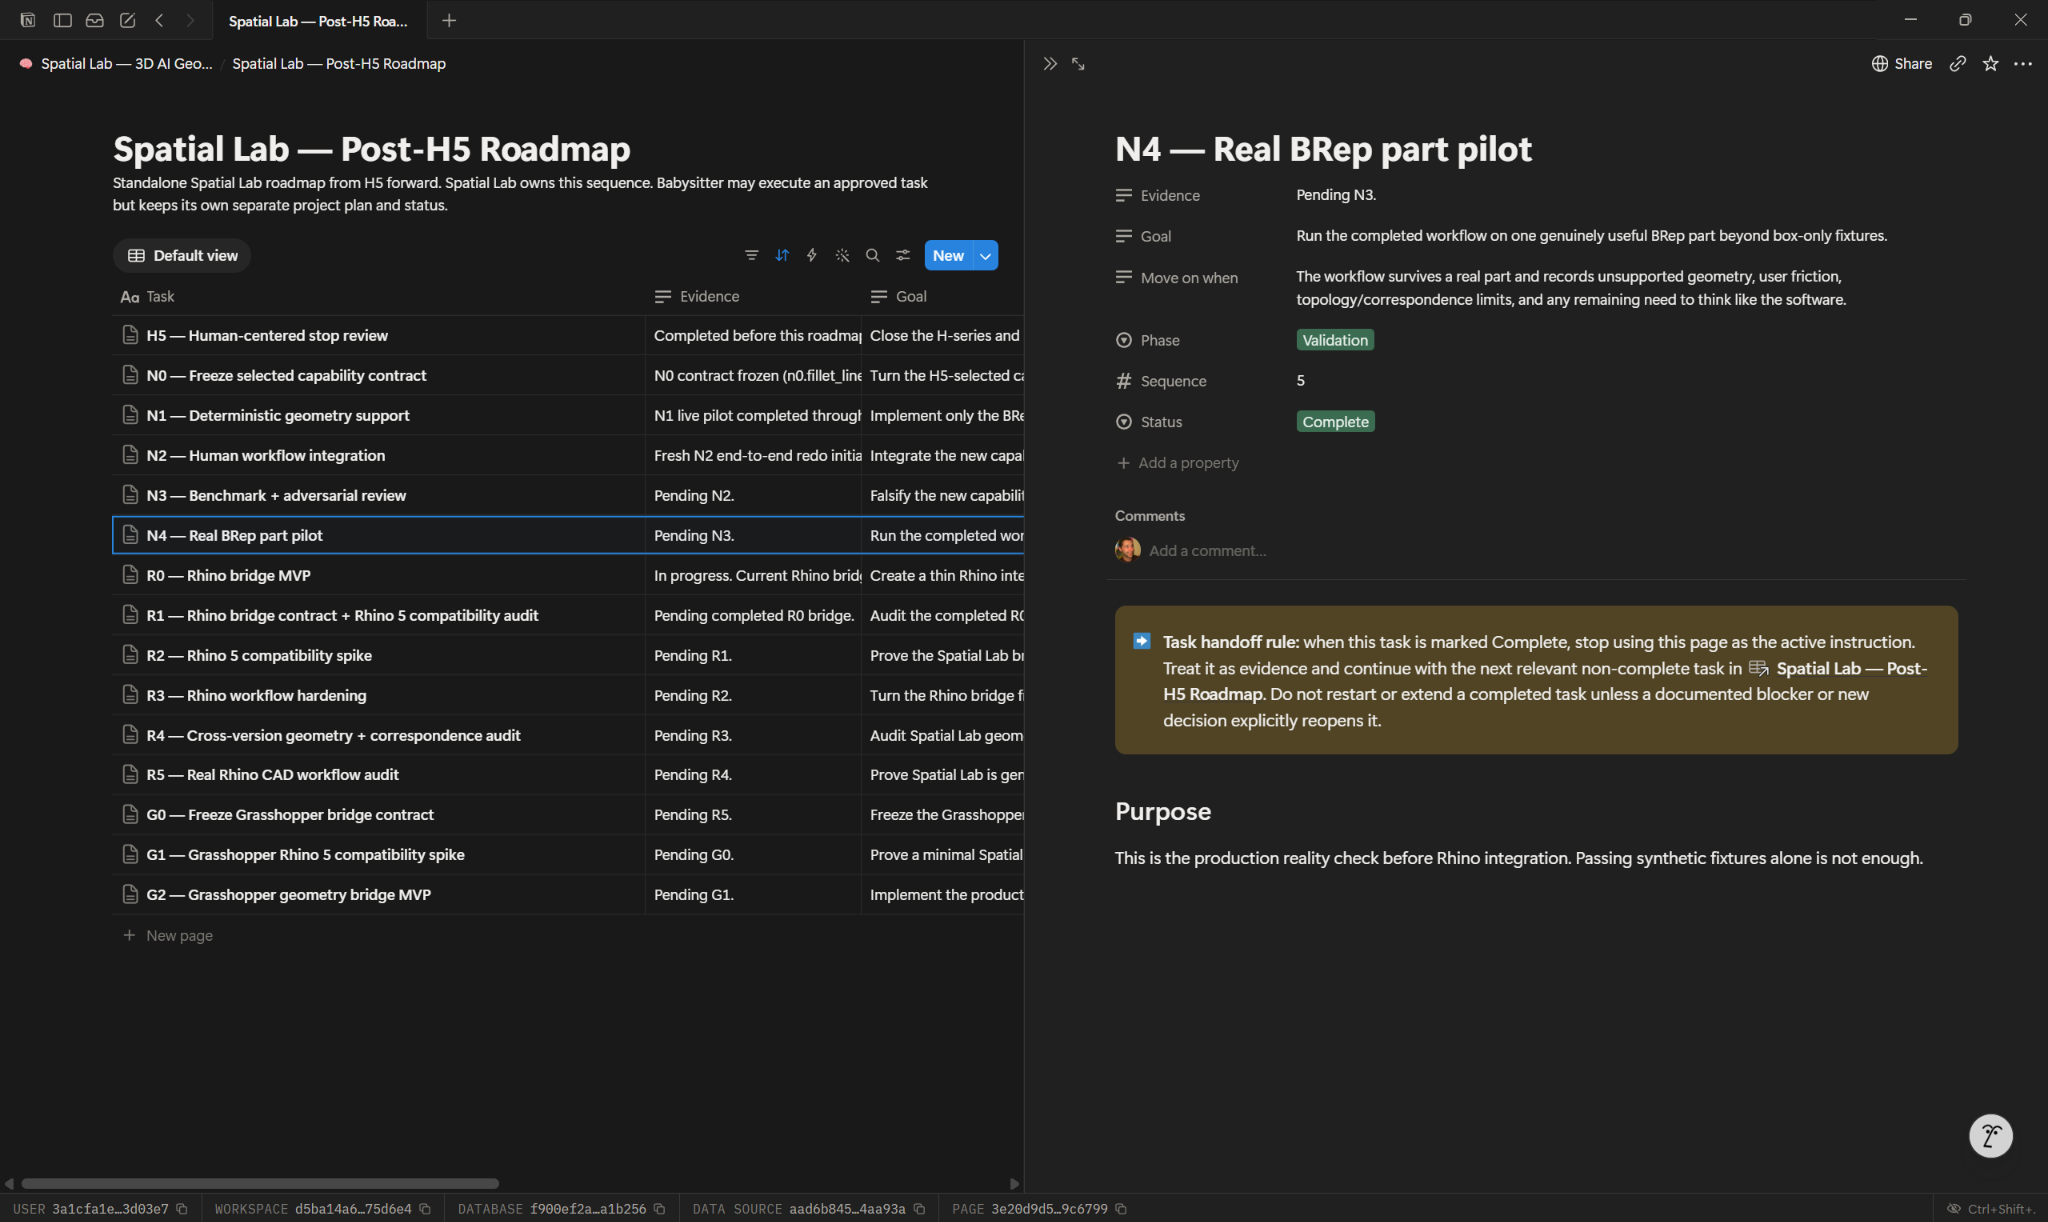2048x1222 pixels.
Task: Open the Complete status selector
Action: coord(1335,422)
